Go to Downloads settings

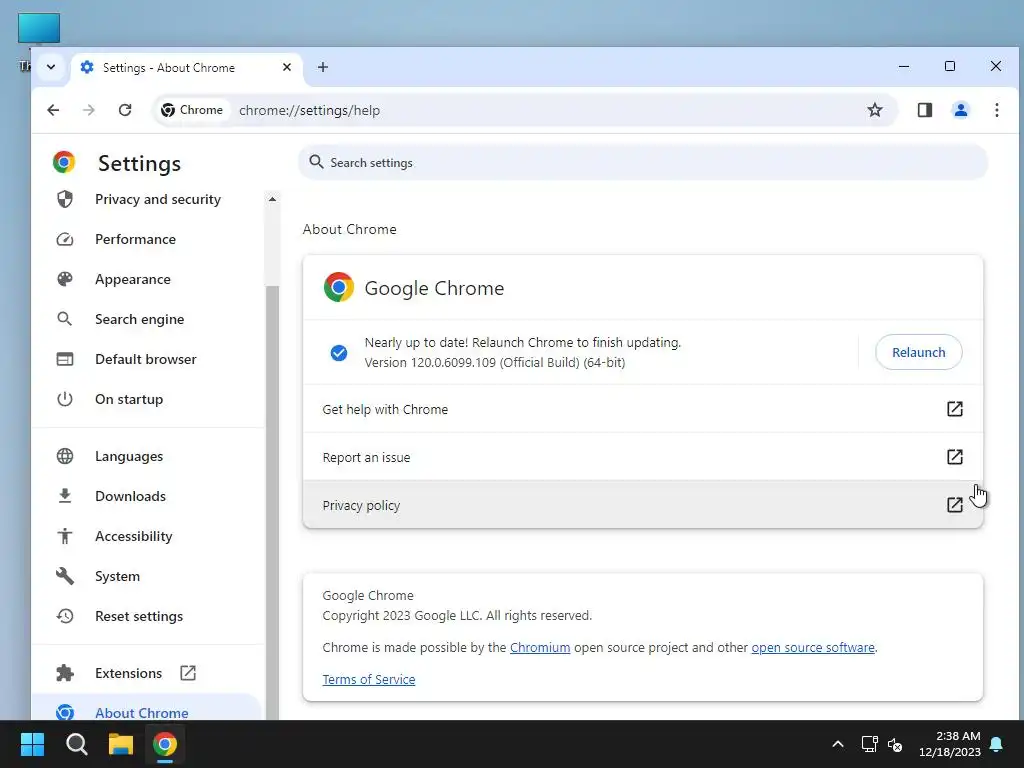point(148,496)
